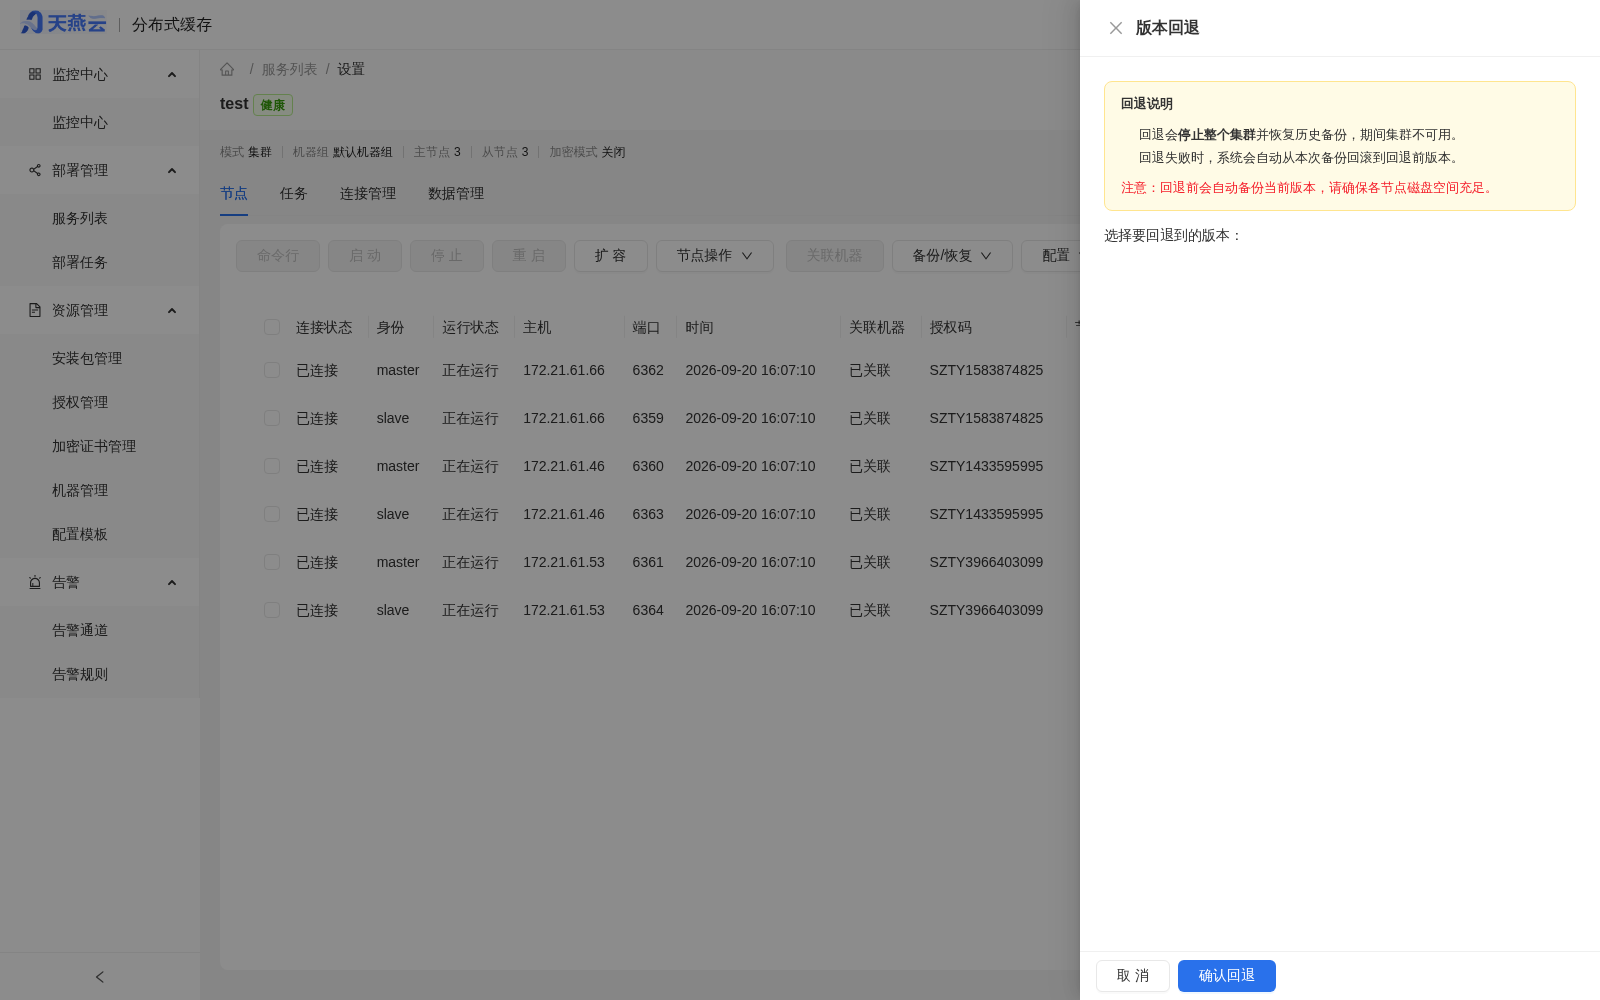1600x1000 pixels.
Task: Switch to the 数据管理 tab
Action: tap(456, 193)
